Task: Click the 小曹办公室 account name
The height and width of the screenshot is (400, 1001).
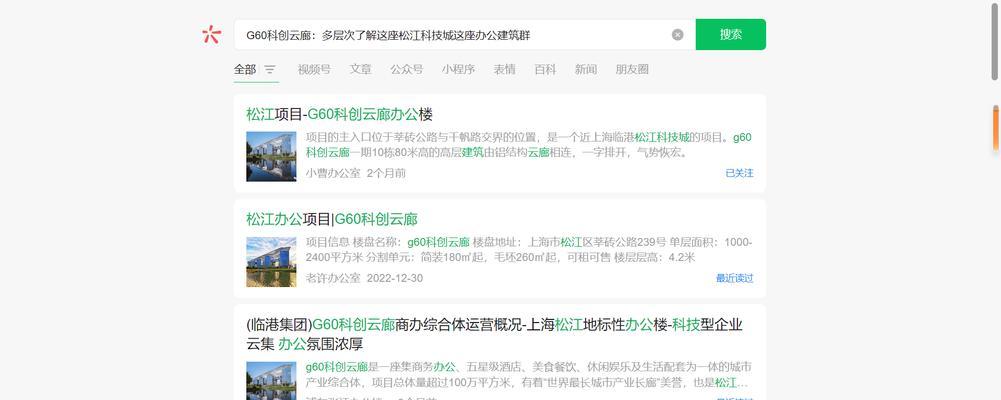Action: point(333,173)
